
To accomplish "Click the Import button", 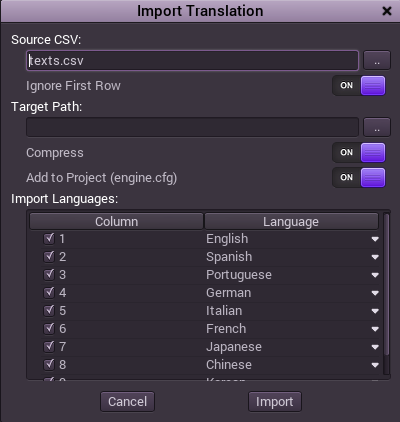I will point(275,402).
